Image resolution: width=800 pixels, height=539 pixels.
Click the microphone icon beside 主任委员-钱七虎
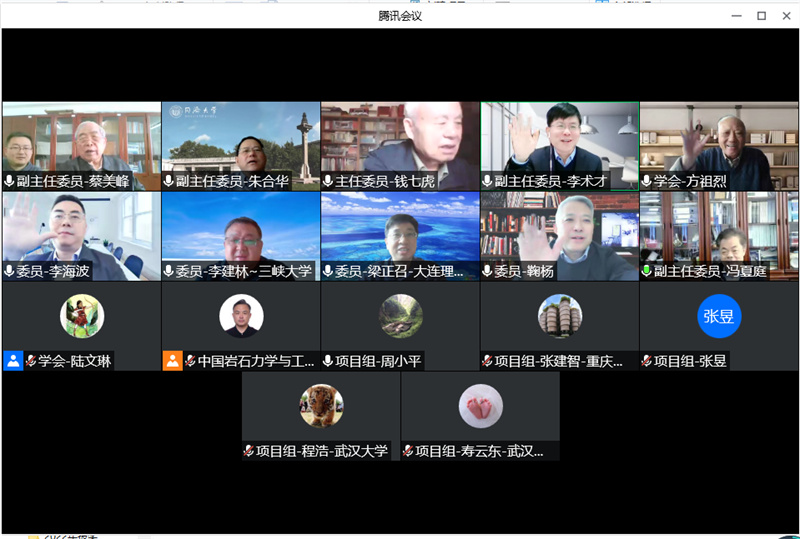pyautogui.click(x=328, y=182)
